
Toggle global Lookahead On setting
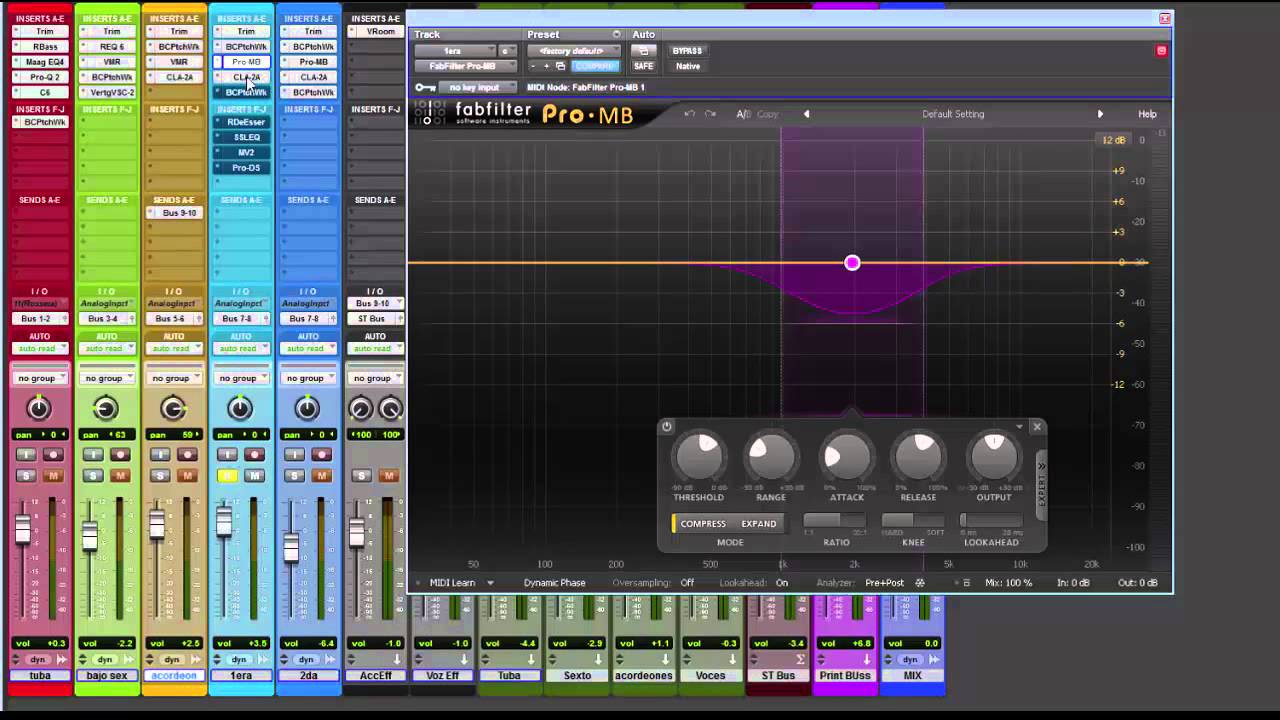pyautogui.click(x=782, y=583)
